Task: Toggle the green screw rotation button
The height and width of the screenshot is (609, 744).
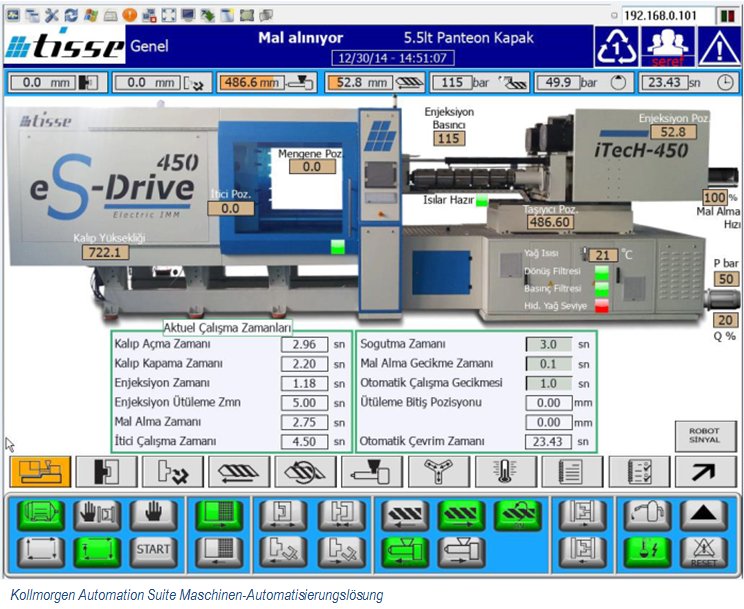Action: coord(517,515)
